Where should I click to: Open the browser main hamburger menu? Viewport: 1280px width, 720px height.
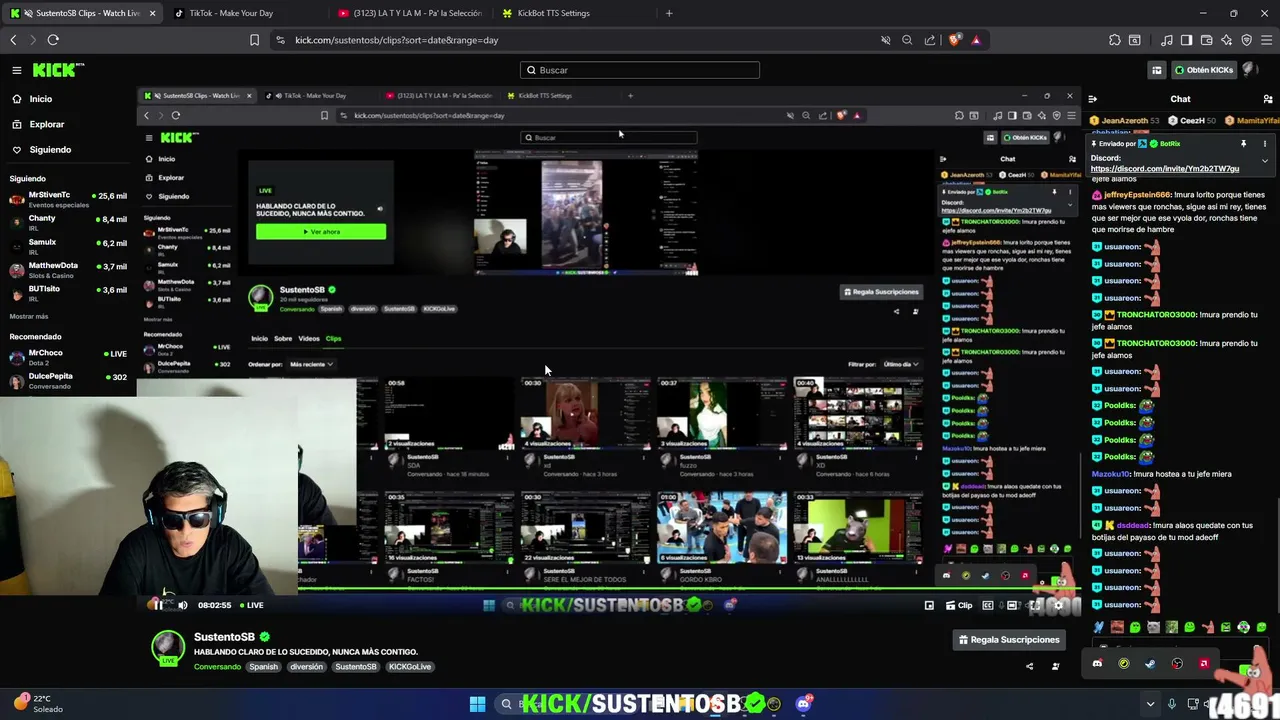click(1267, 40)
